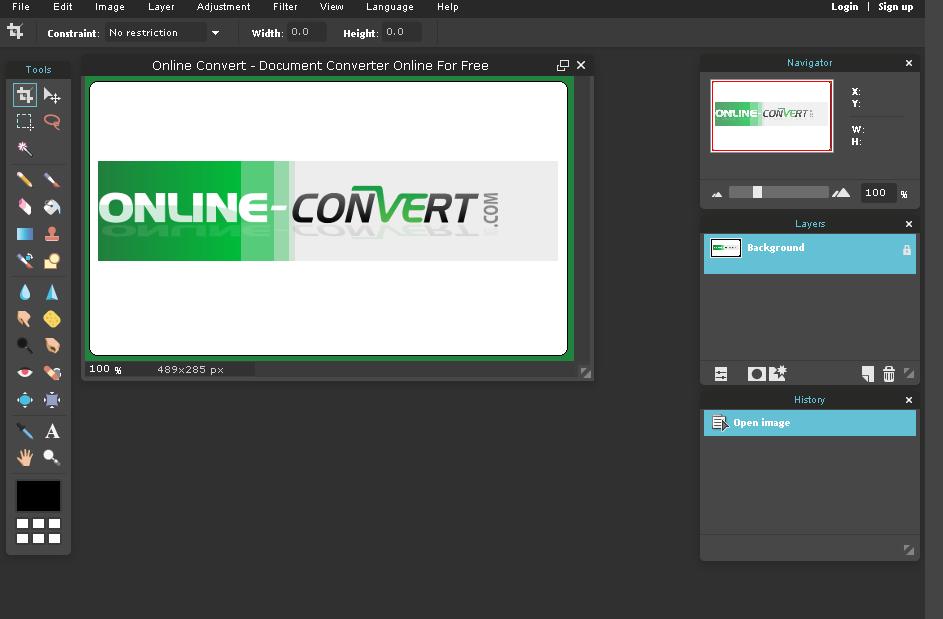This screenshot has width=943, height=619.
Task: Open the Edit menu
Action: (x=63, y=7)
